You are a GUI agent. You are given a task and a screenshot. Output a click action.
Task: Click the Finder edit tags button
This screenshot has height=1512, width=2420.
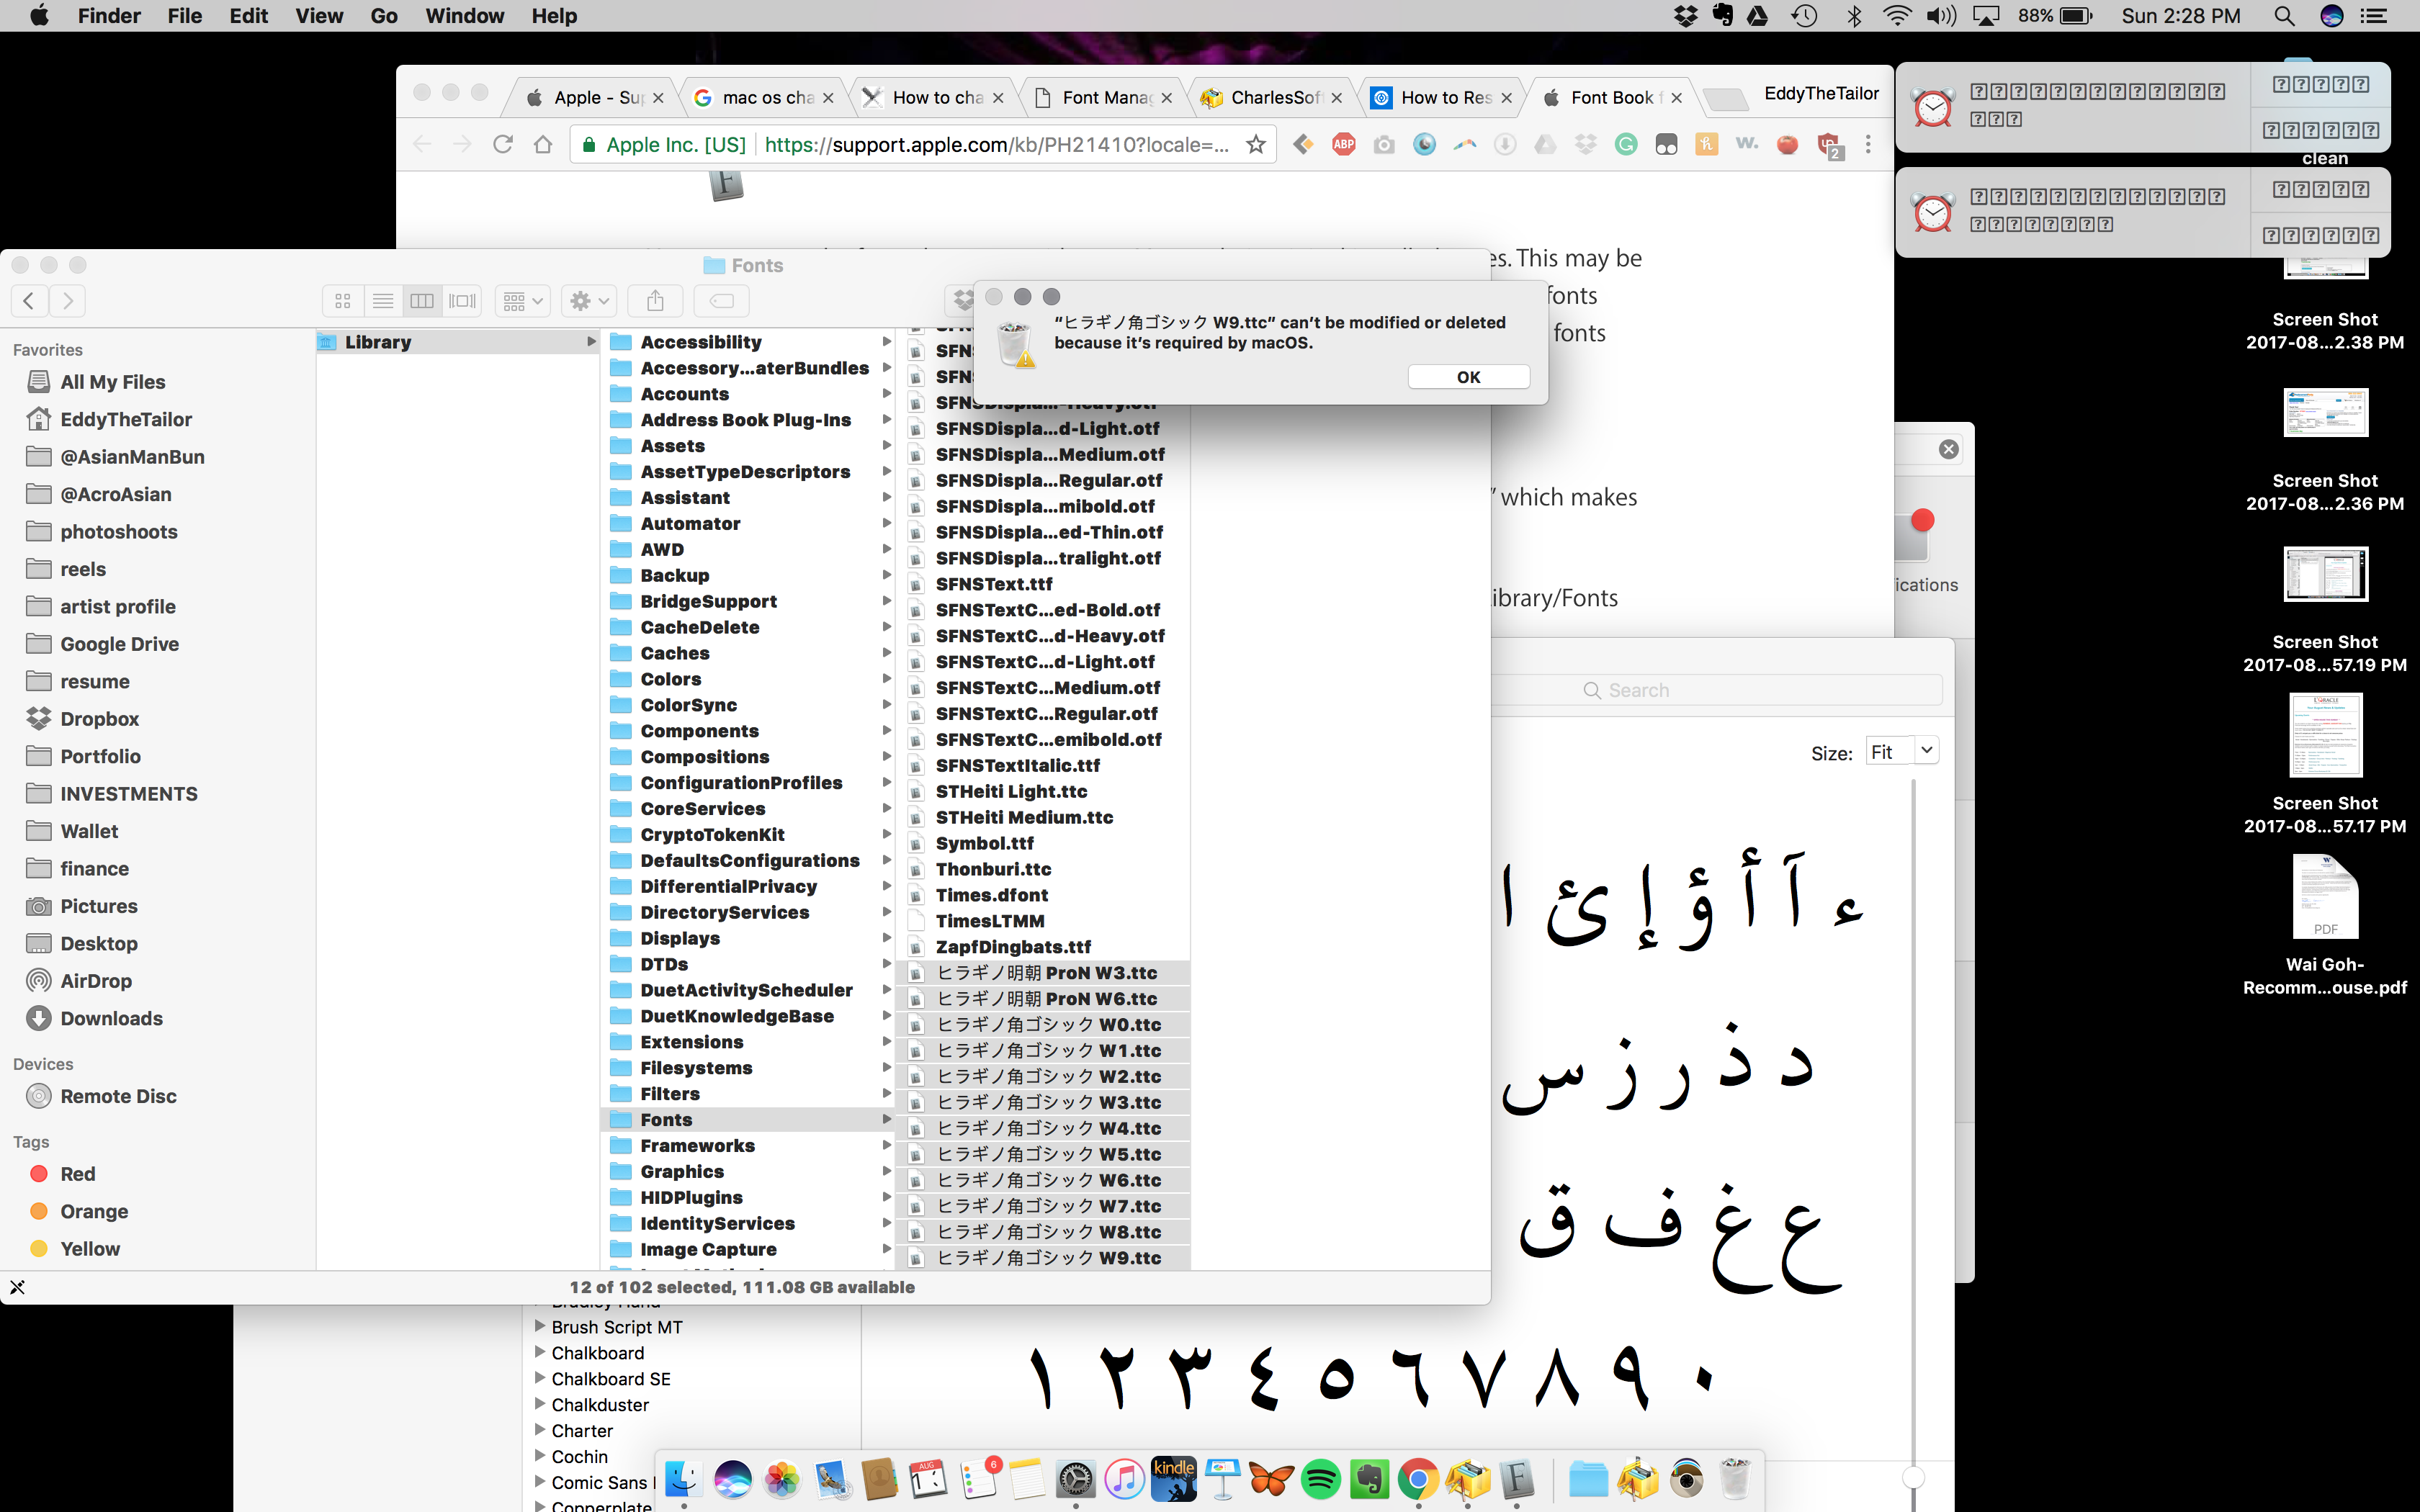pos(722,301)
